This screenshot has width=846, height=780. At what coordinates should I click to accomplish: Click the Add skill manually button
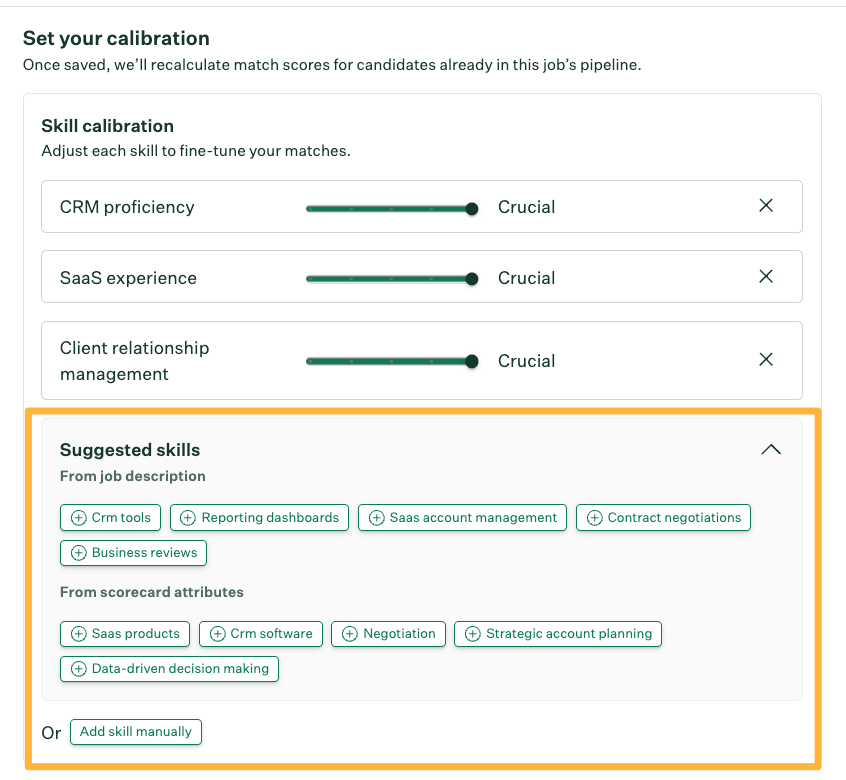(x=135, y=731)
